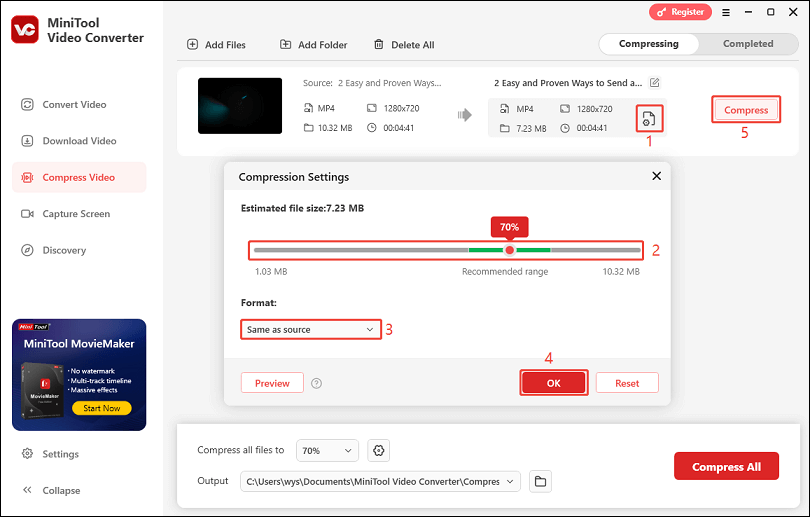Screen dimensions: 810x517
Task: Click Start Now in MovieMaker ad
Action: click(x=102, y=408)
